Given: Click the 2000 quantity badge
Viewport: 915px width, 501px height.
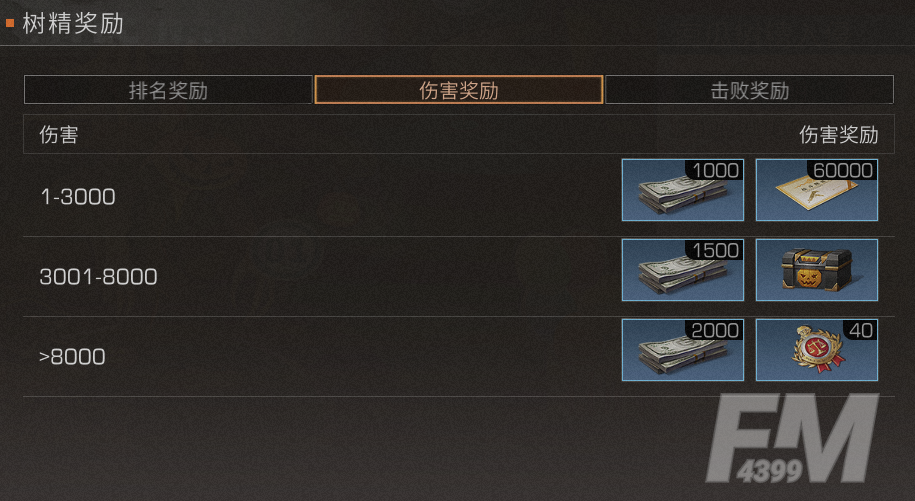Looking at the screenshot, I should [x=715, y=331].
